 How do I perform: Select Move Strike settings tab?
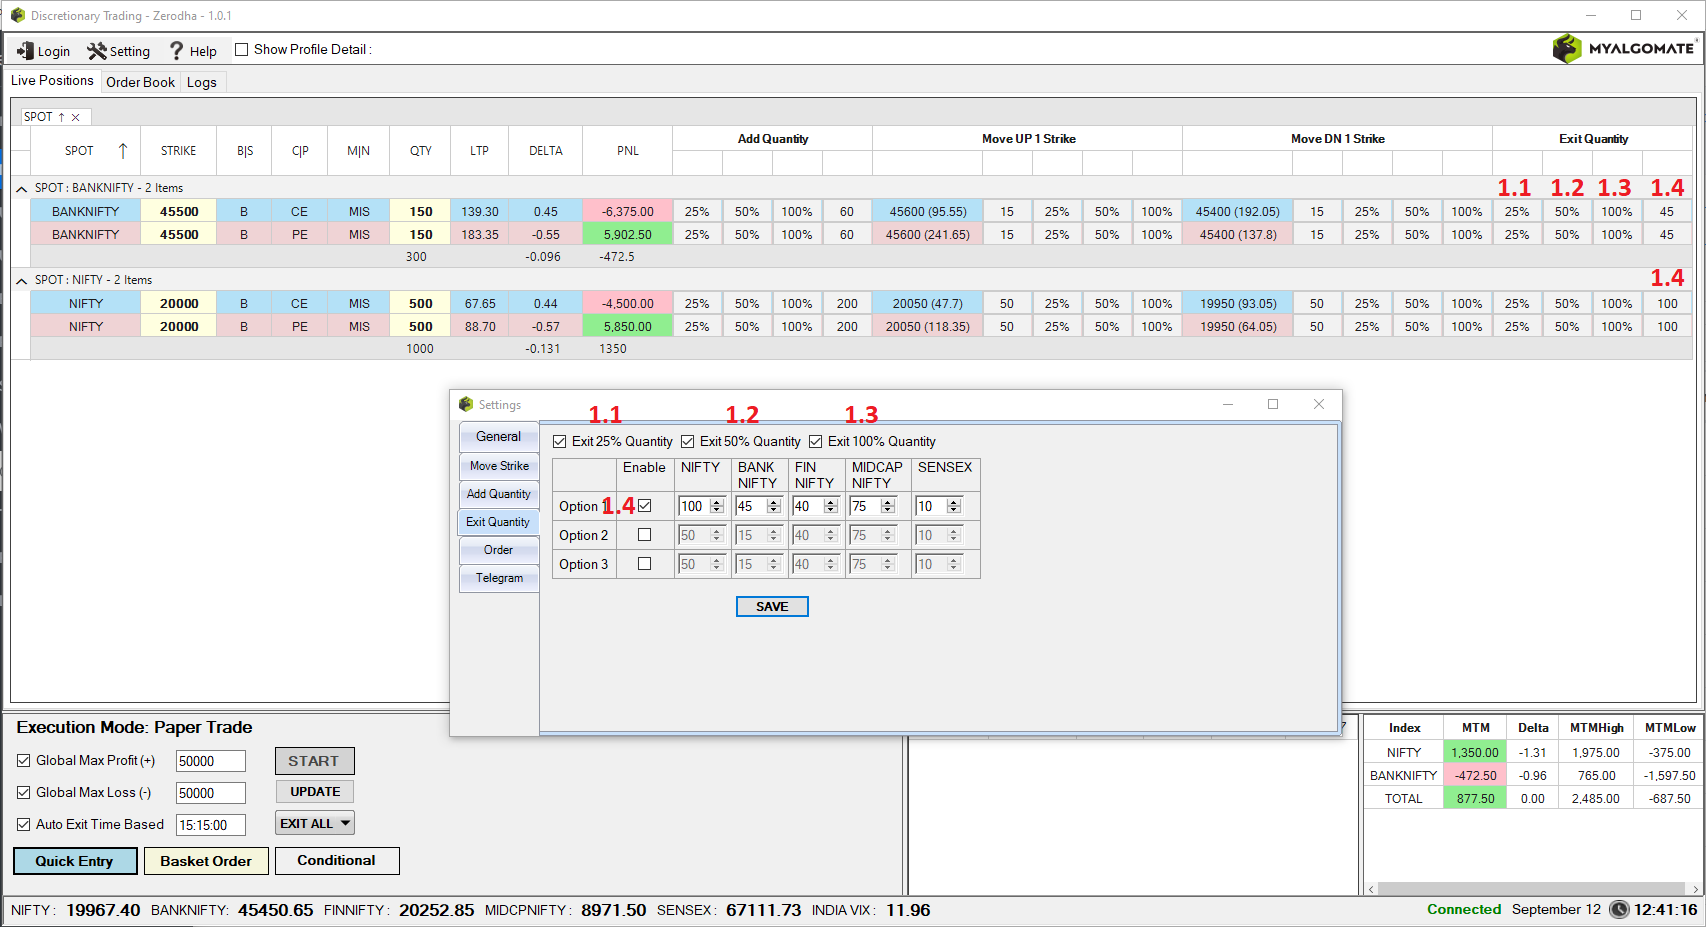[499, 466]
